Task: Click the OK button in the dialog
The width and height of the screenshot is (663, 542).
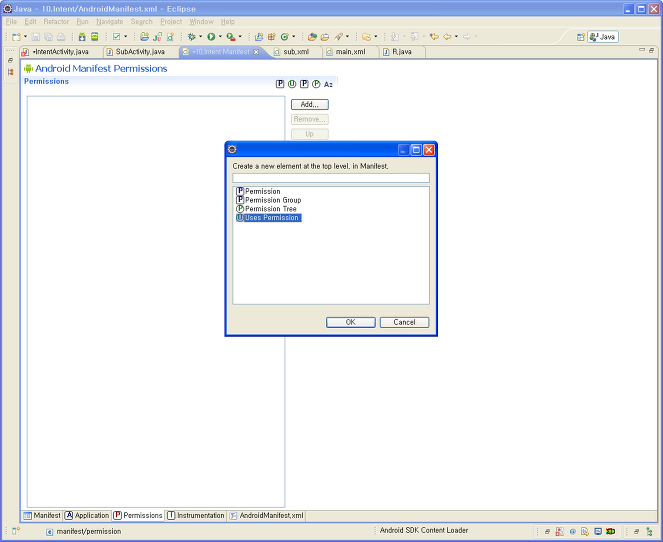Action: (351, 322)
